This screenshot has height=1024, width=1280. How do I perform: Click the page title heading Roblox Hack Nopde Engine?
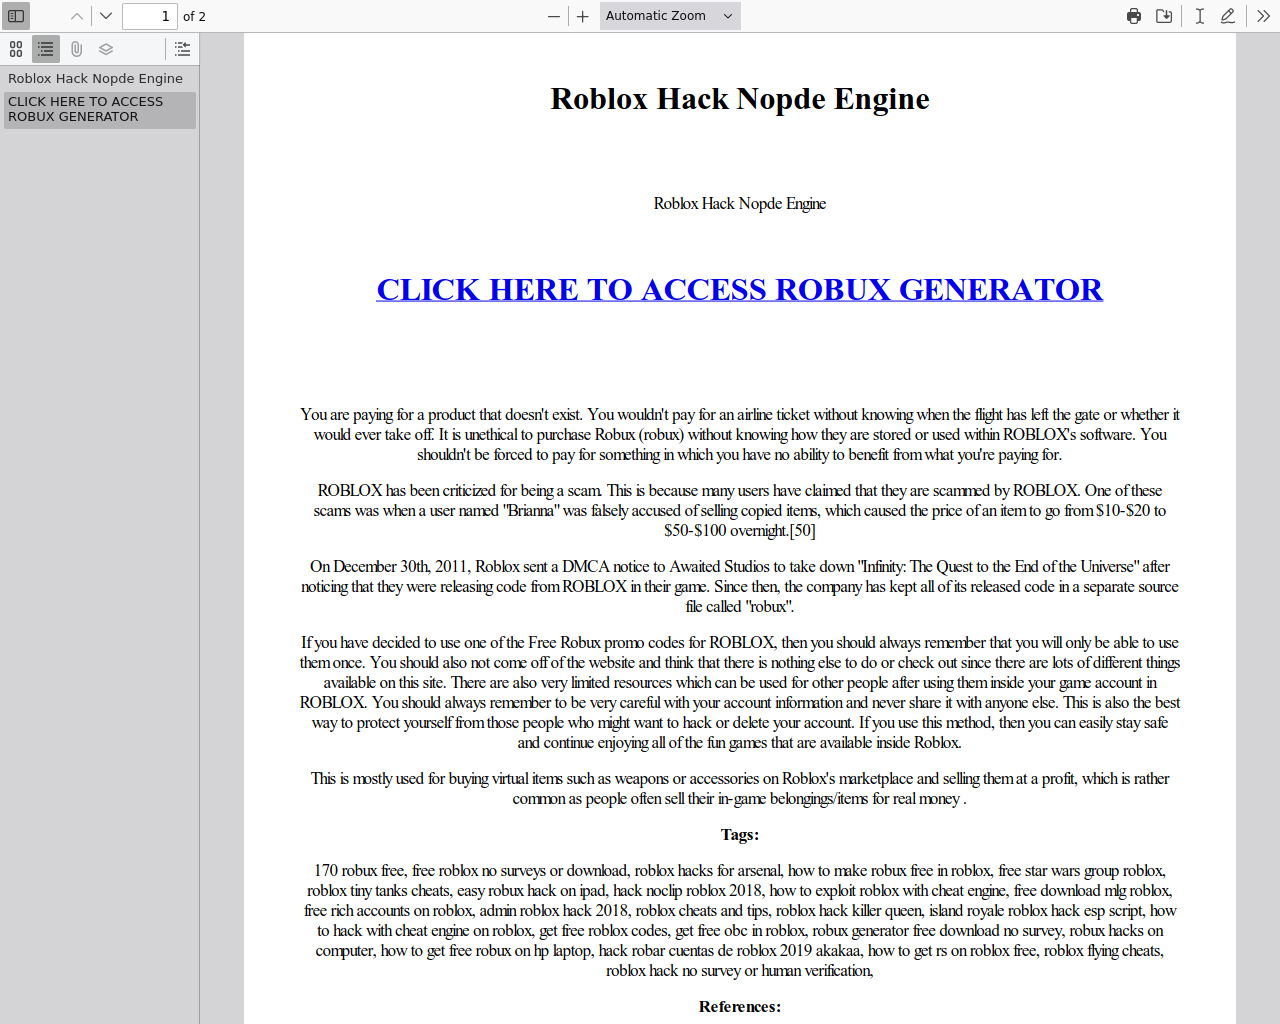click(x=740, y=99)
